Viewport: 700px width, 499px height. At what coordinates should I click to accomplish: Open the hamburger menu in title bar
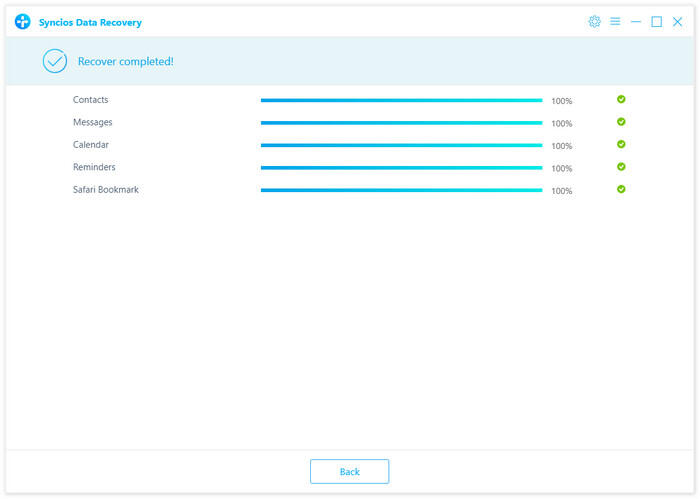click(x=615, y=21)
